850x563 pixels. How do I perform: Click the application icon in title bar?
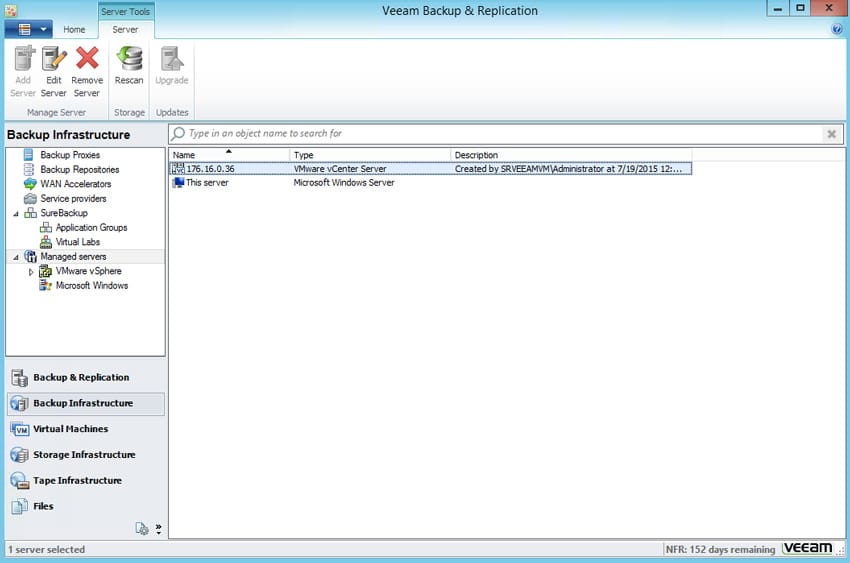(x=11, y=10)
